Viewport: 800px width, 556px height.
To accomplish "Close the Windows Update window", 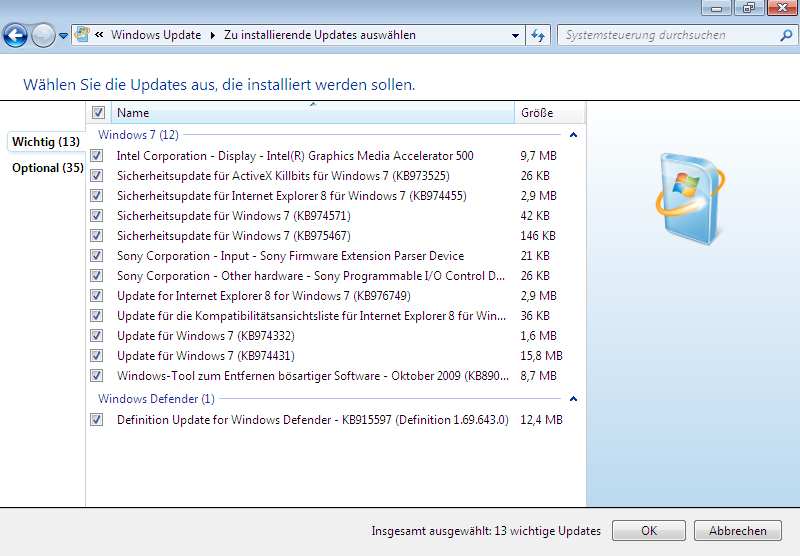I will point(782,8).
